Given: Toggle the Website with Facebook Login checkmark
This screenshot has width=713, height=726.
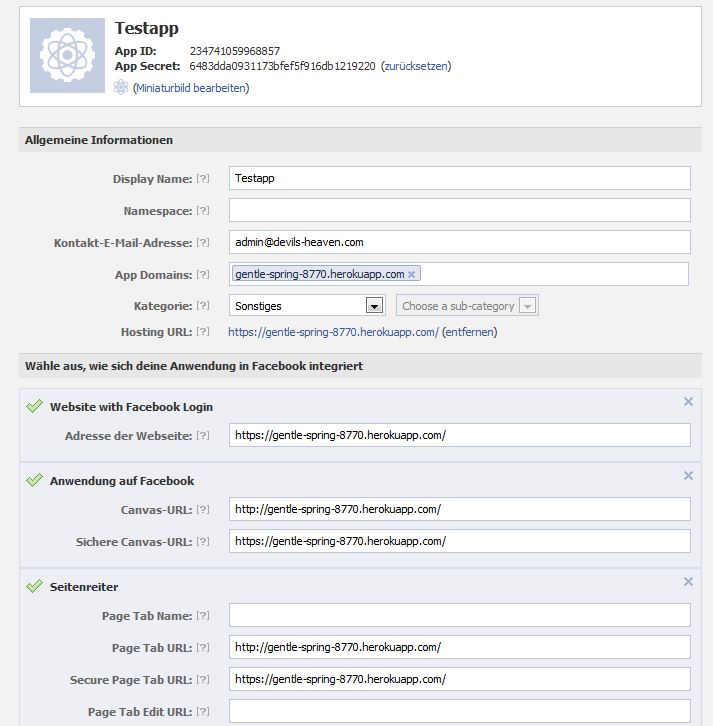Looking at the screenshot, I should pos(34,406).
